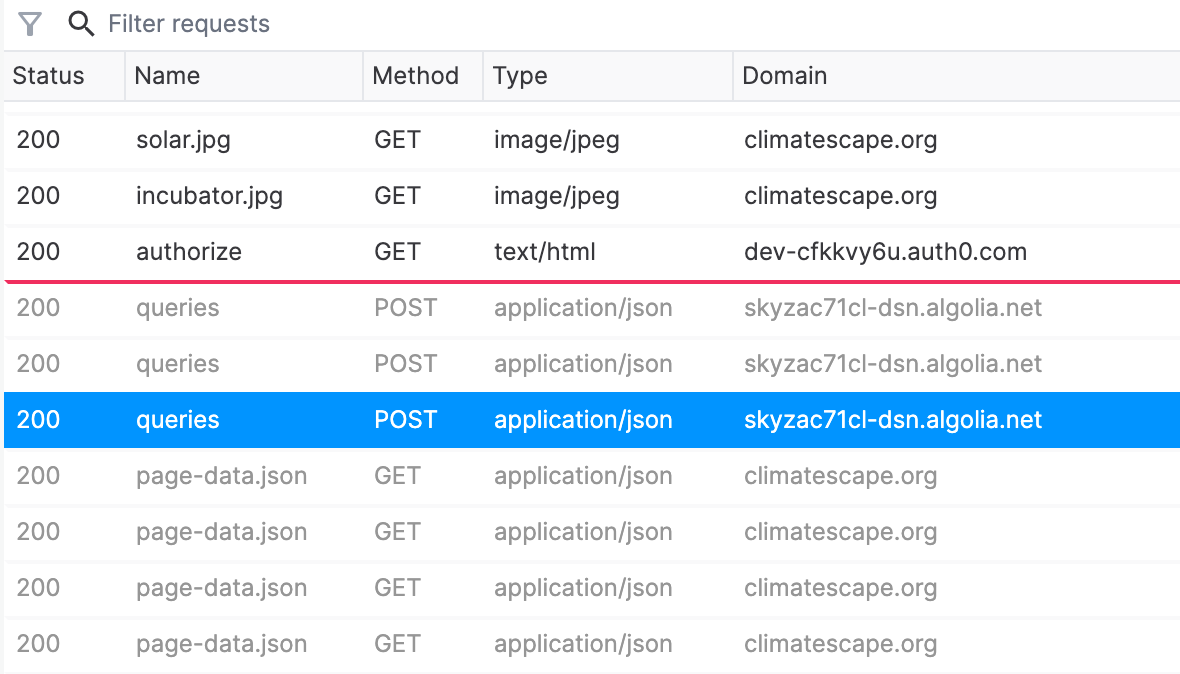Click the magnifying glass search icon
The width and height of the screenshot is (1180, 674).
(81, 24)
